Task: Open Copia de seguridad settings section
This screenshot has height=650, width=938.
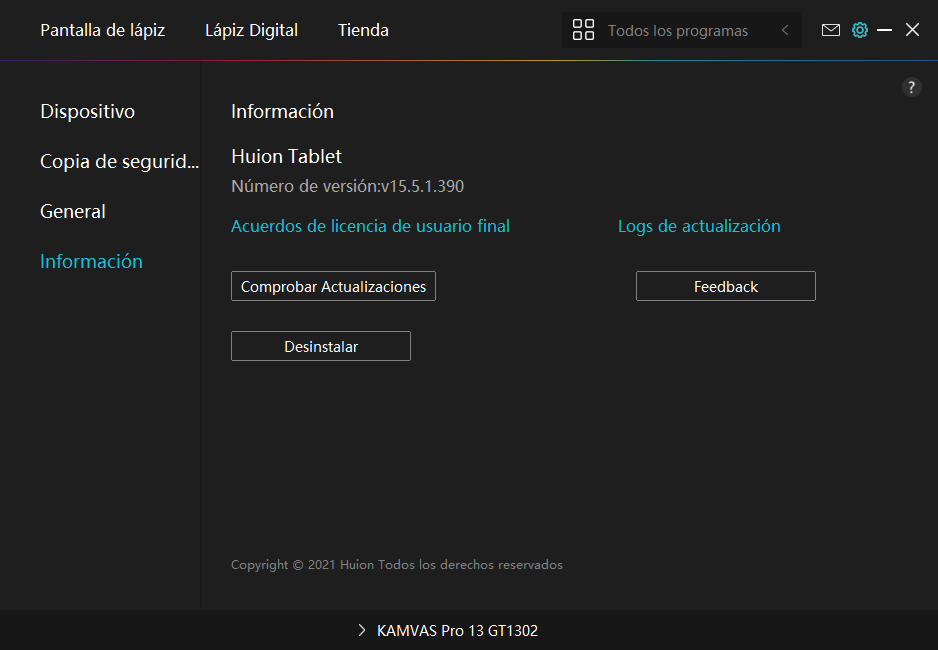Action: [119, 161]
